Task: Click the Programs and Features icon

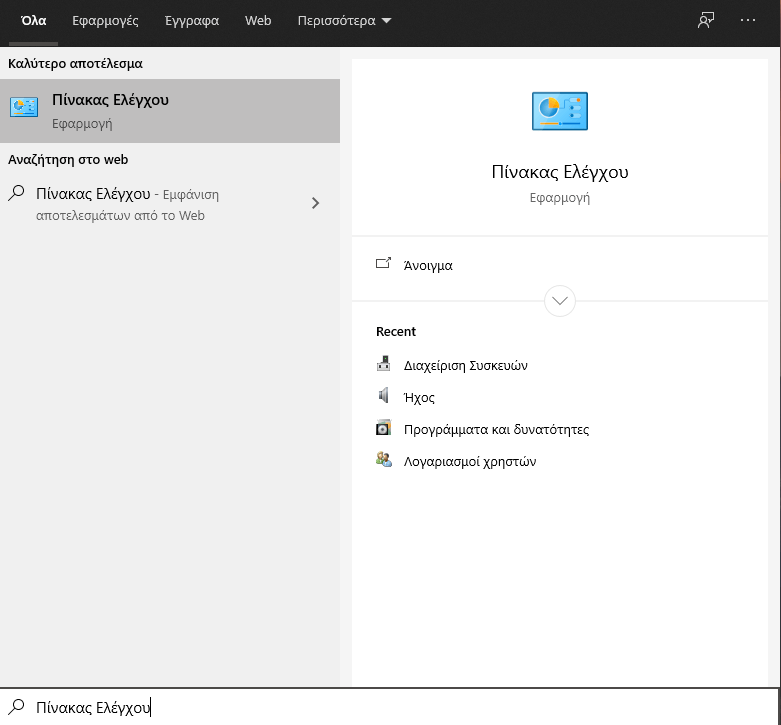Action: coord(384,429)
